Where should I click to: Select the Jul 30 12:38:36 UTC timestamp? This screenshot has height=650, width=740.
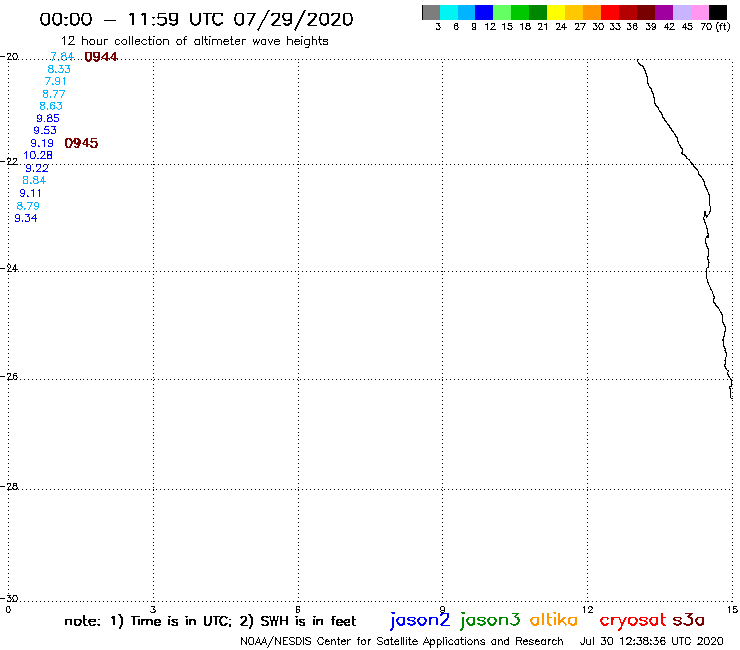(651, 642)
